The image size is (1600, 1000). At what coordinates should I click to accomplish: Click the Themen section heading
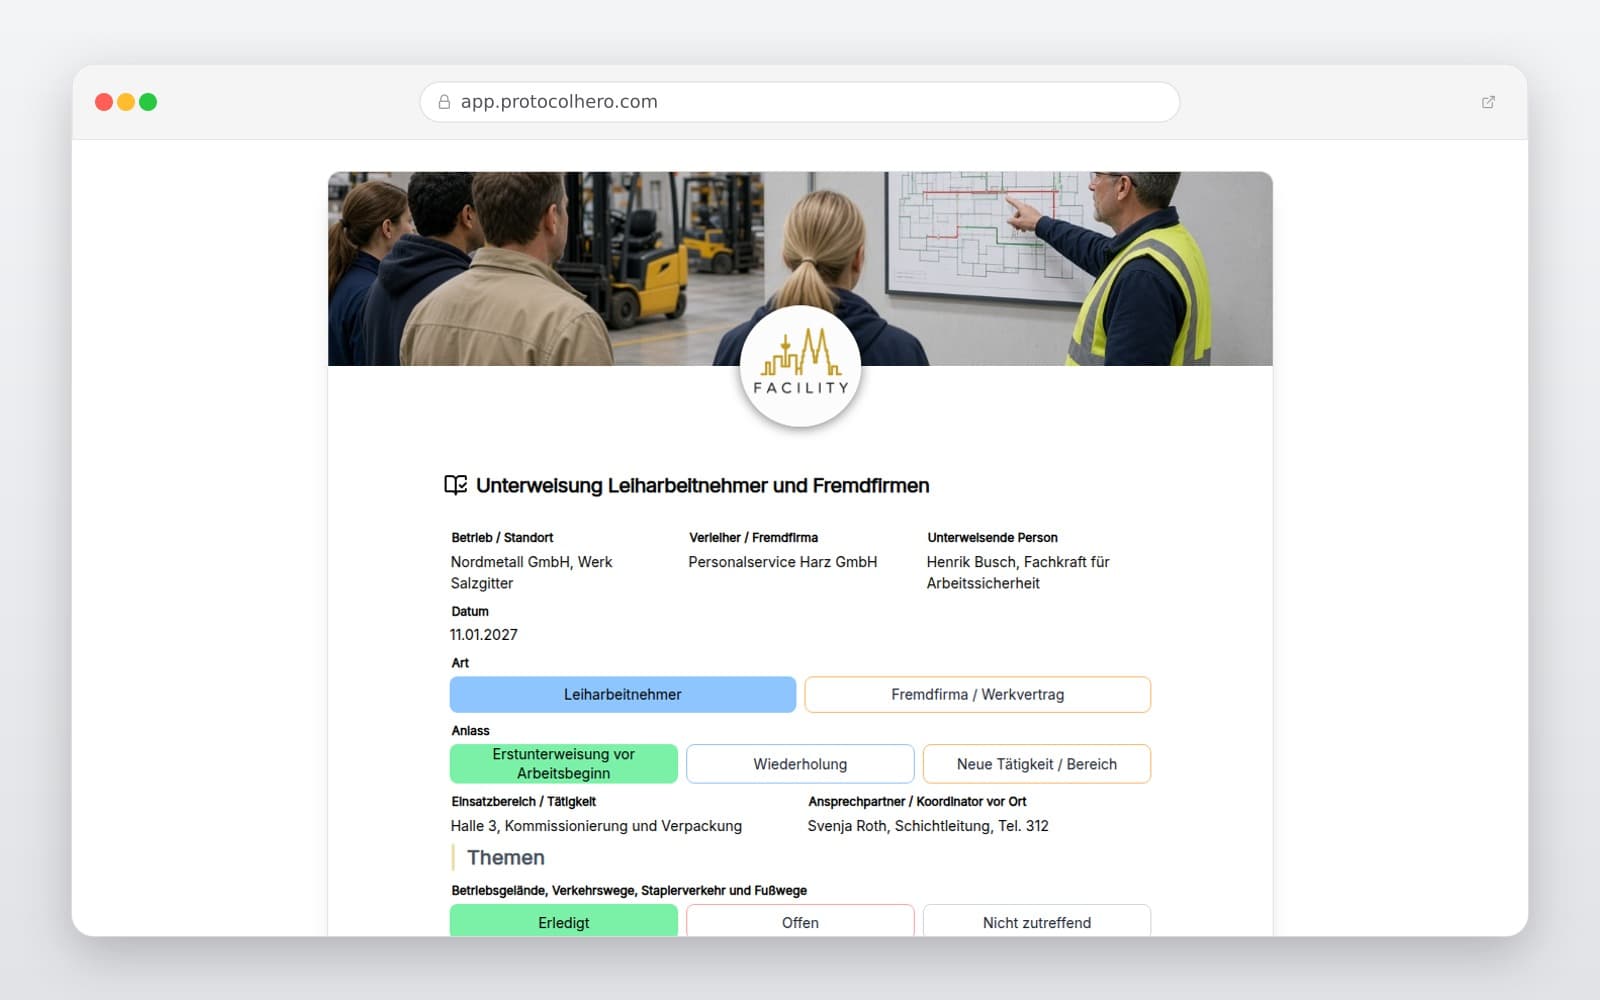tap(506, 858)
